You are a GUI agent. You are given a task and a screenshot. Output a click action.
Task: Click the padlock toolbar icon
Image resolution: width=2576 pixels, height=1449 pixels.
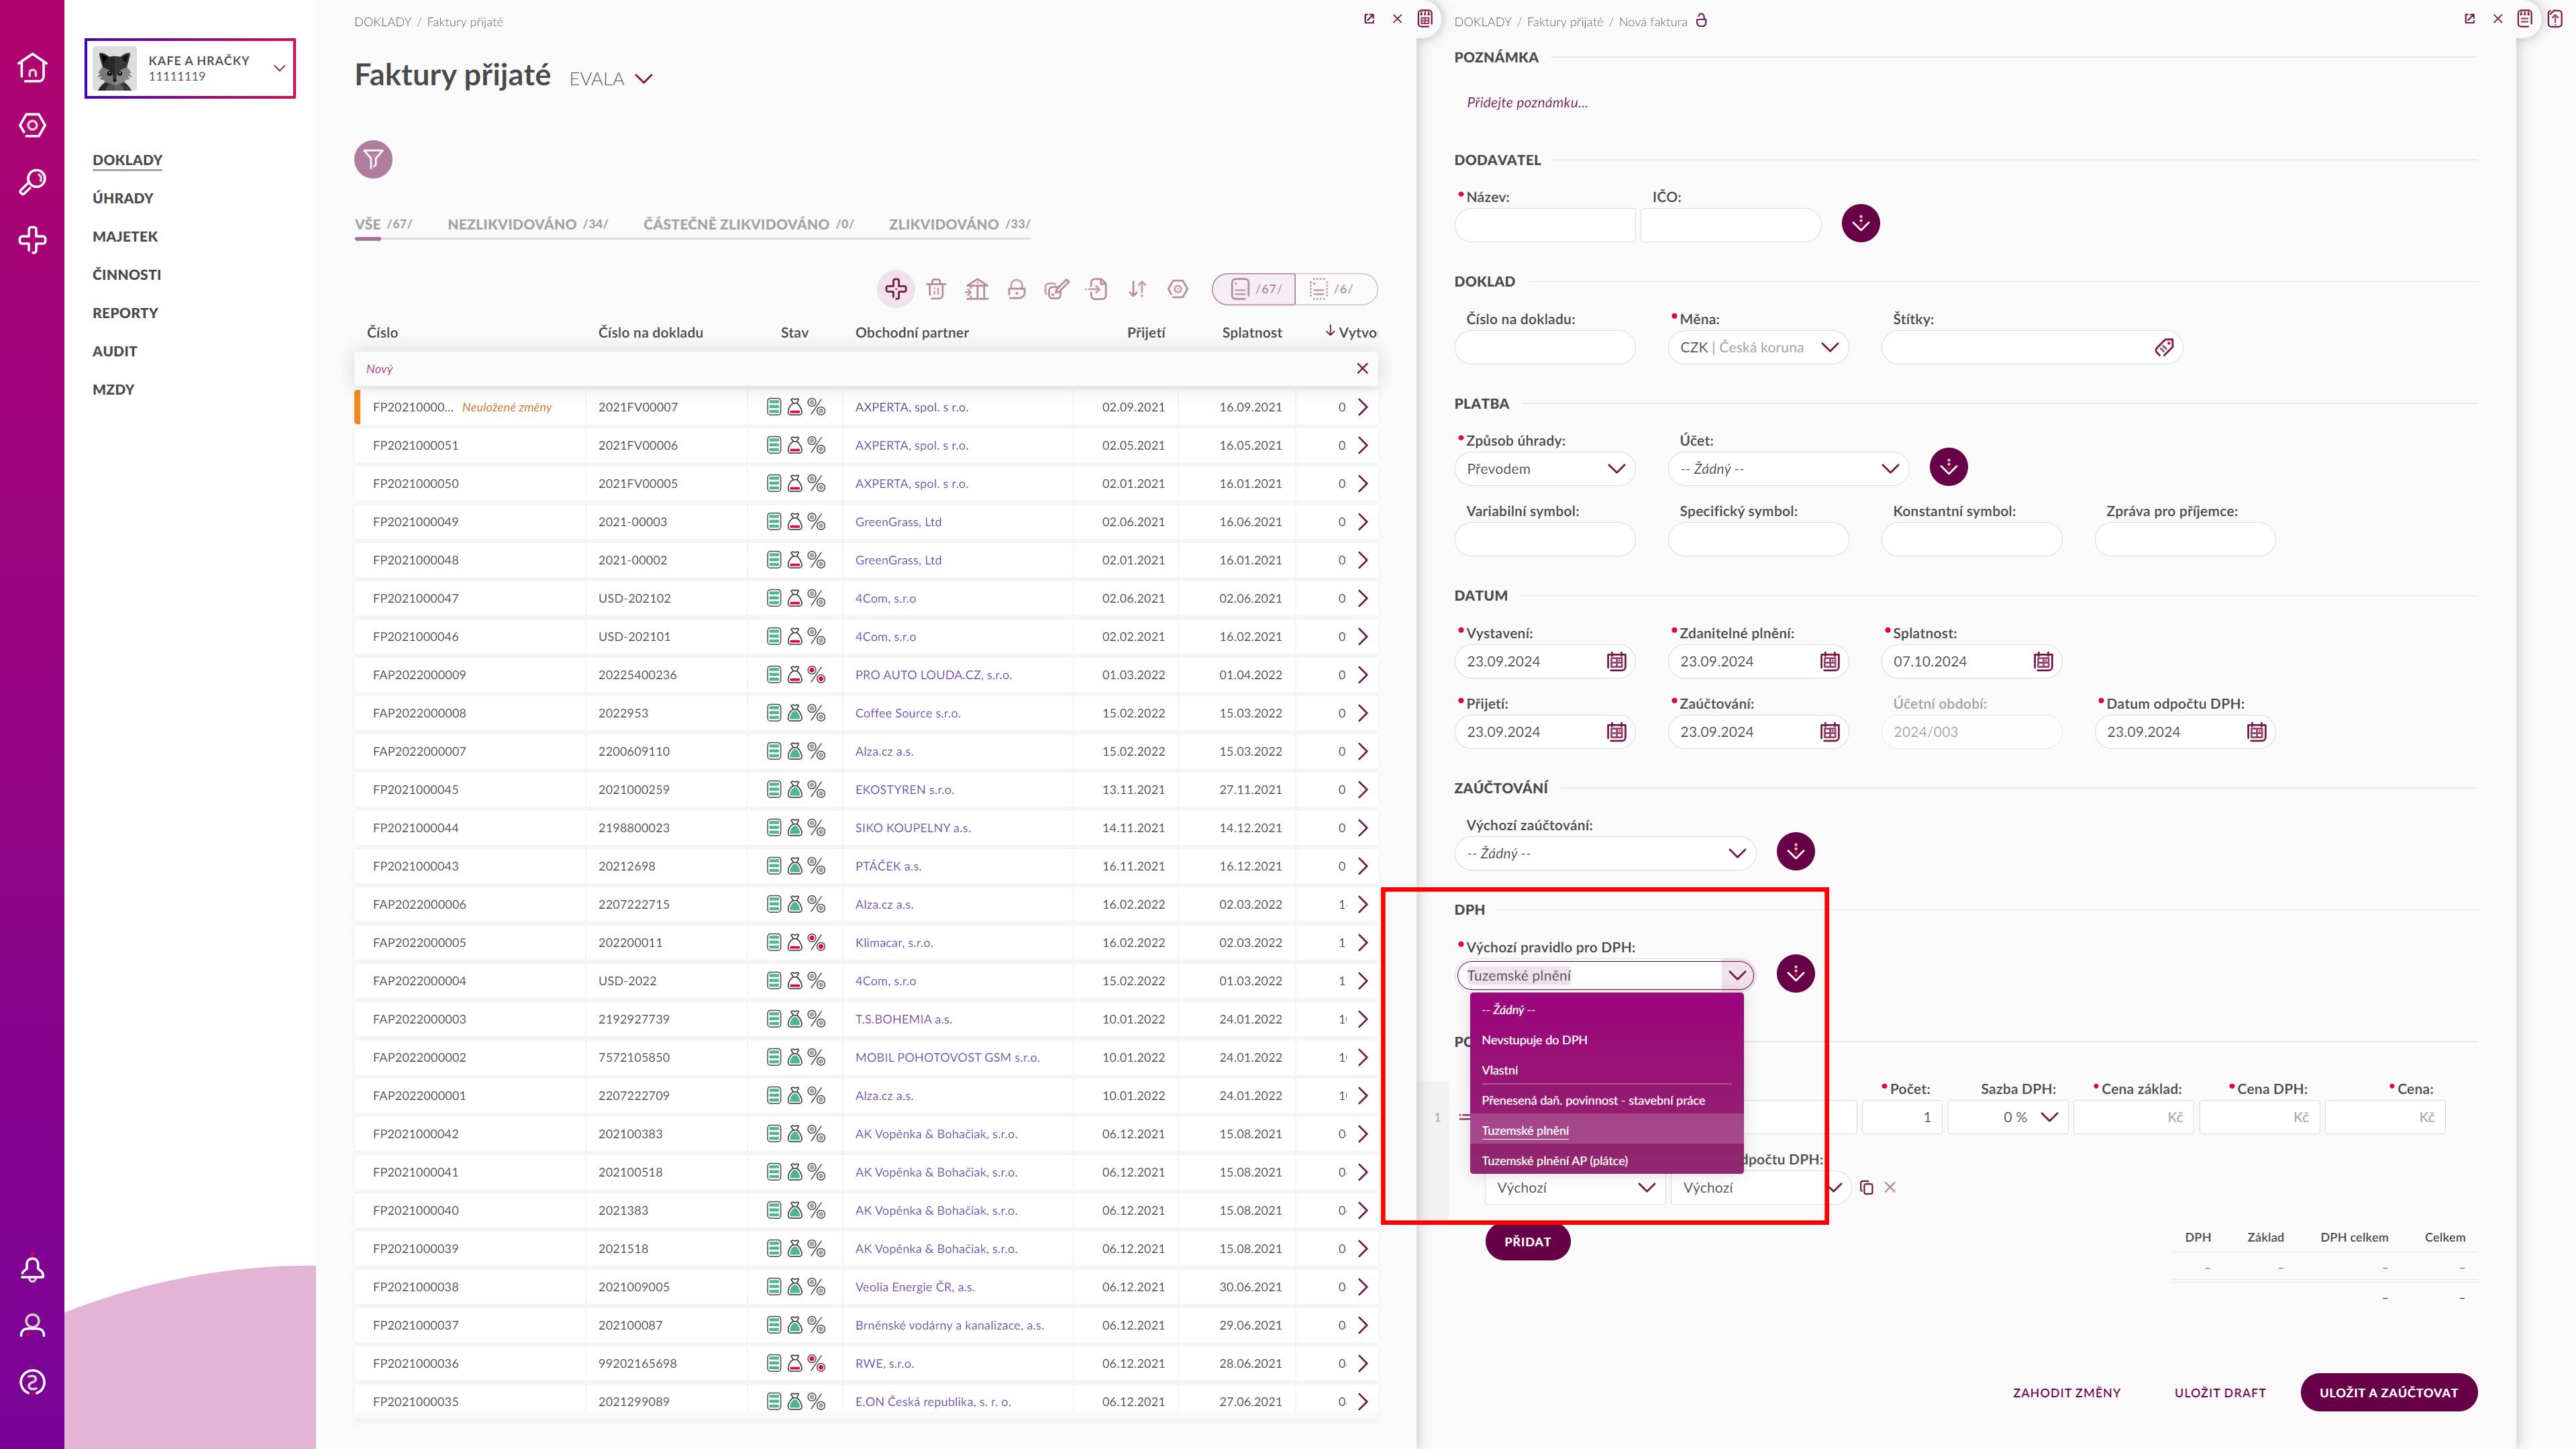pyautogui.click(x=1017, y=289)
